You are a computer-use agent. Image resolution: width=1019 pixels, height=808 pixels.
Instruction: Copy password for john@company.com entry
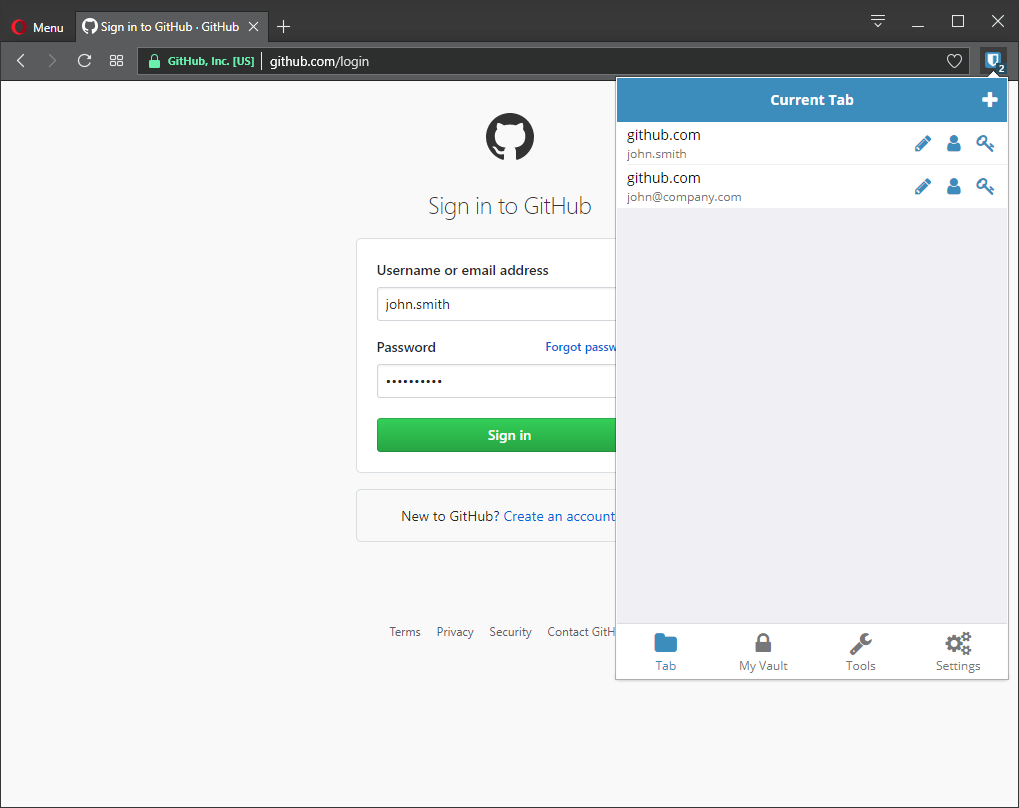coord(985,187)
